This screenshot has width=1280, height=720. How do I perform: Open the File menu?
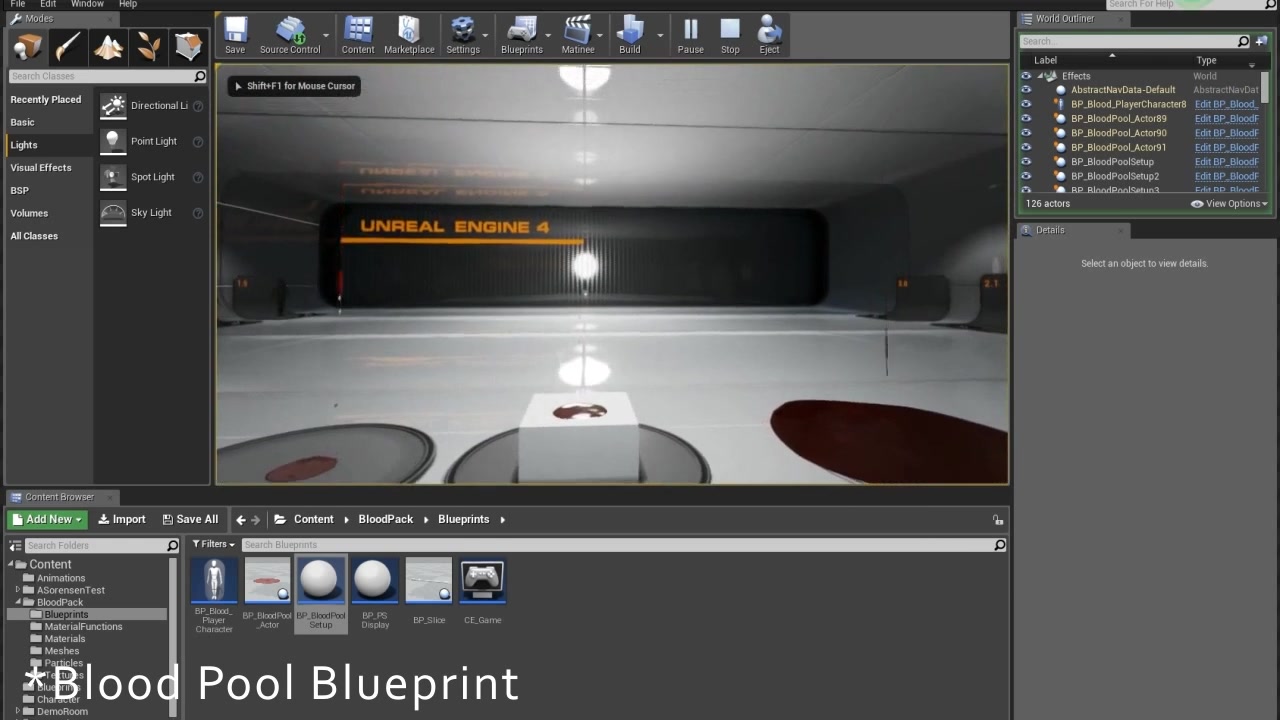[x=18, y=4]
